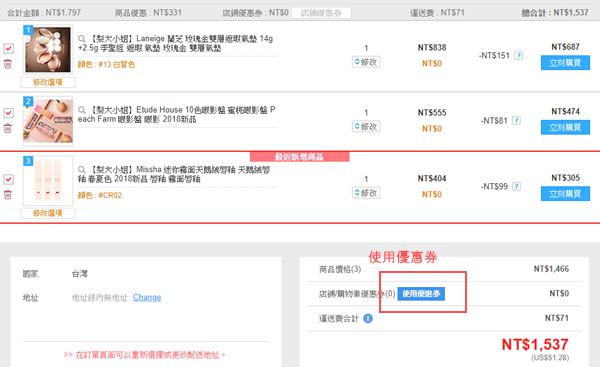Click the NT$404 original price
Image resolution: width=600 pixels, height=367 pixels.
pos(432,178)
